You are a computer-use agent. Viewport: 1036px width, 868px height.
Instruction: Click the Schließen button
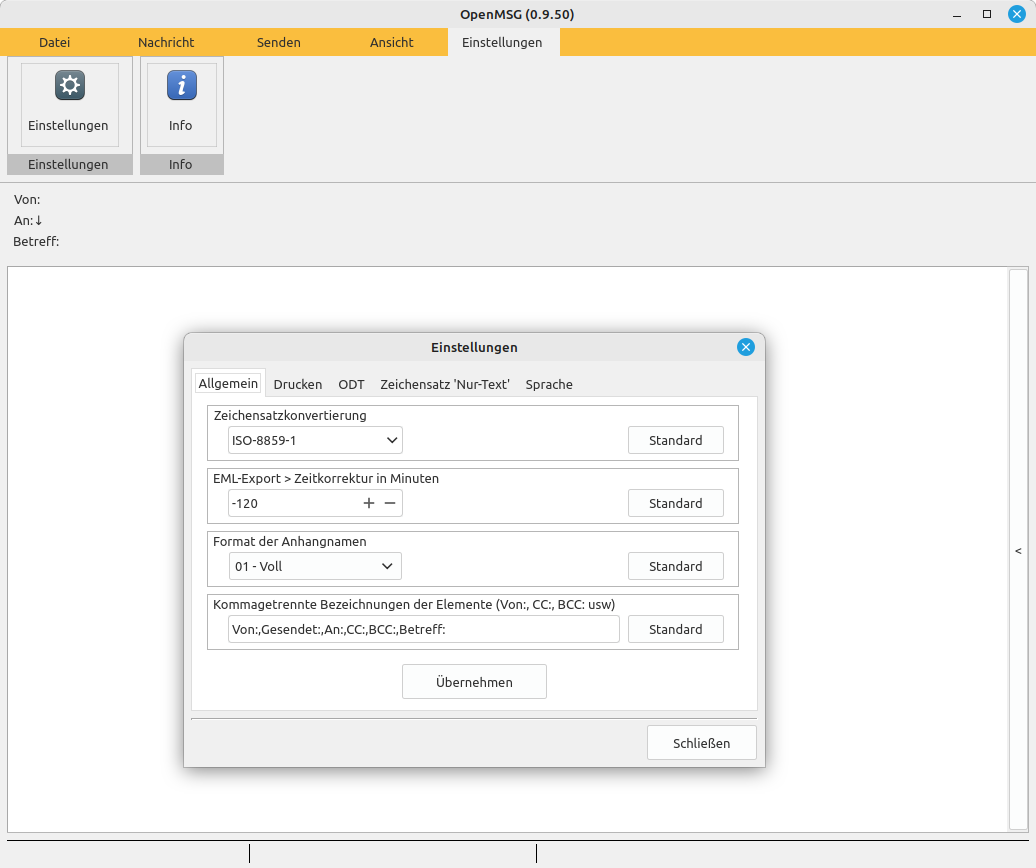[701, 743]
